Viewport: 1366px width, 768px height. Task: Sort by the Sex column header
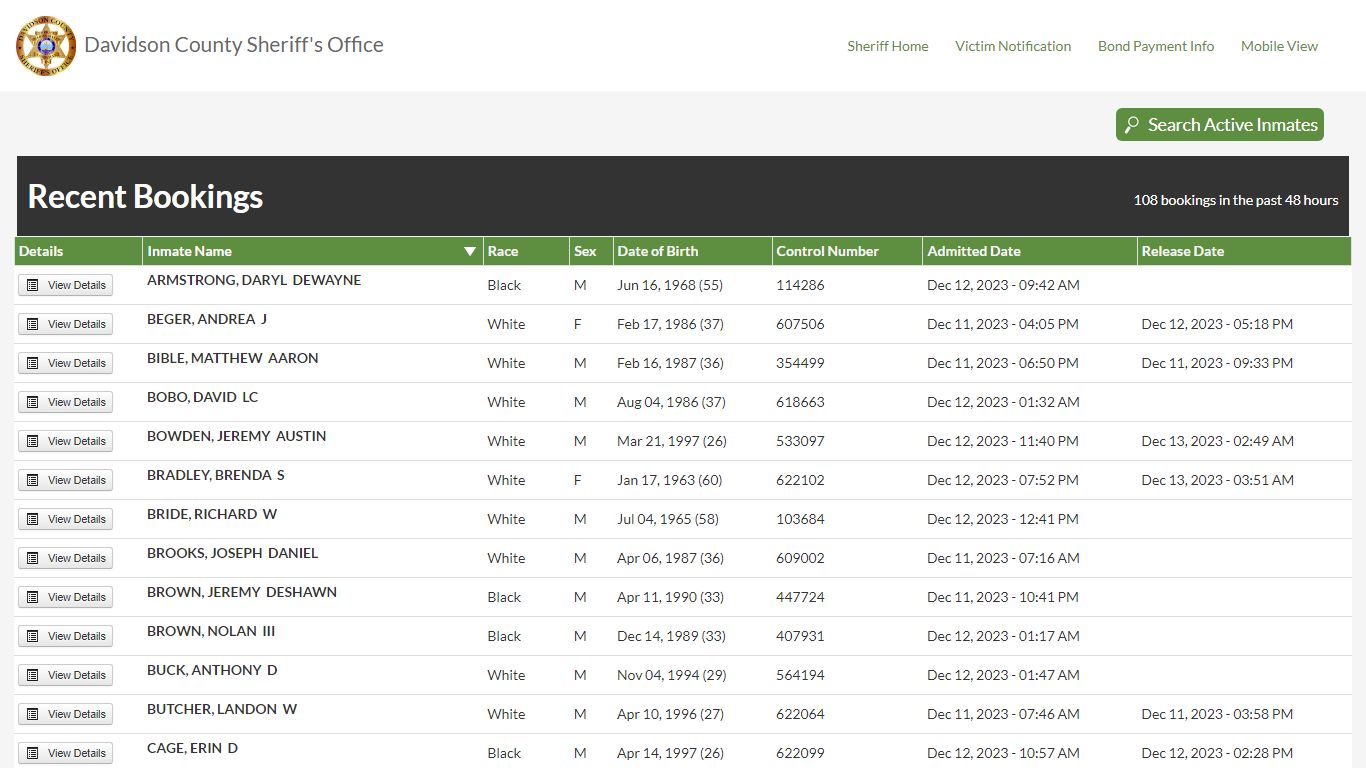pyautogui.click(x=591, y=251)
